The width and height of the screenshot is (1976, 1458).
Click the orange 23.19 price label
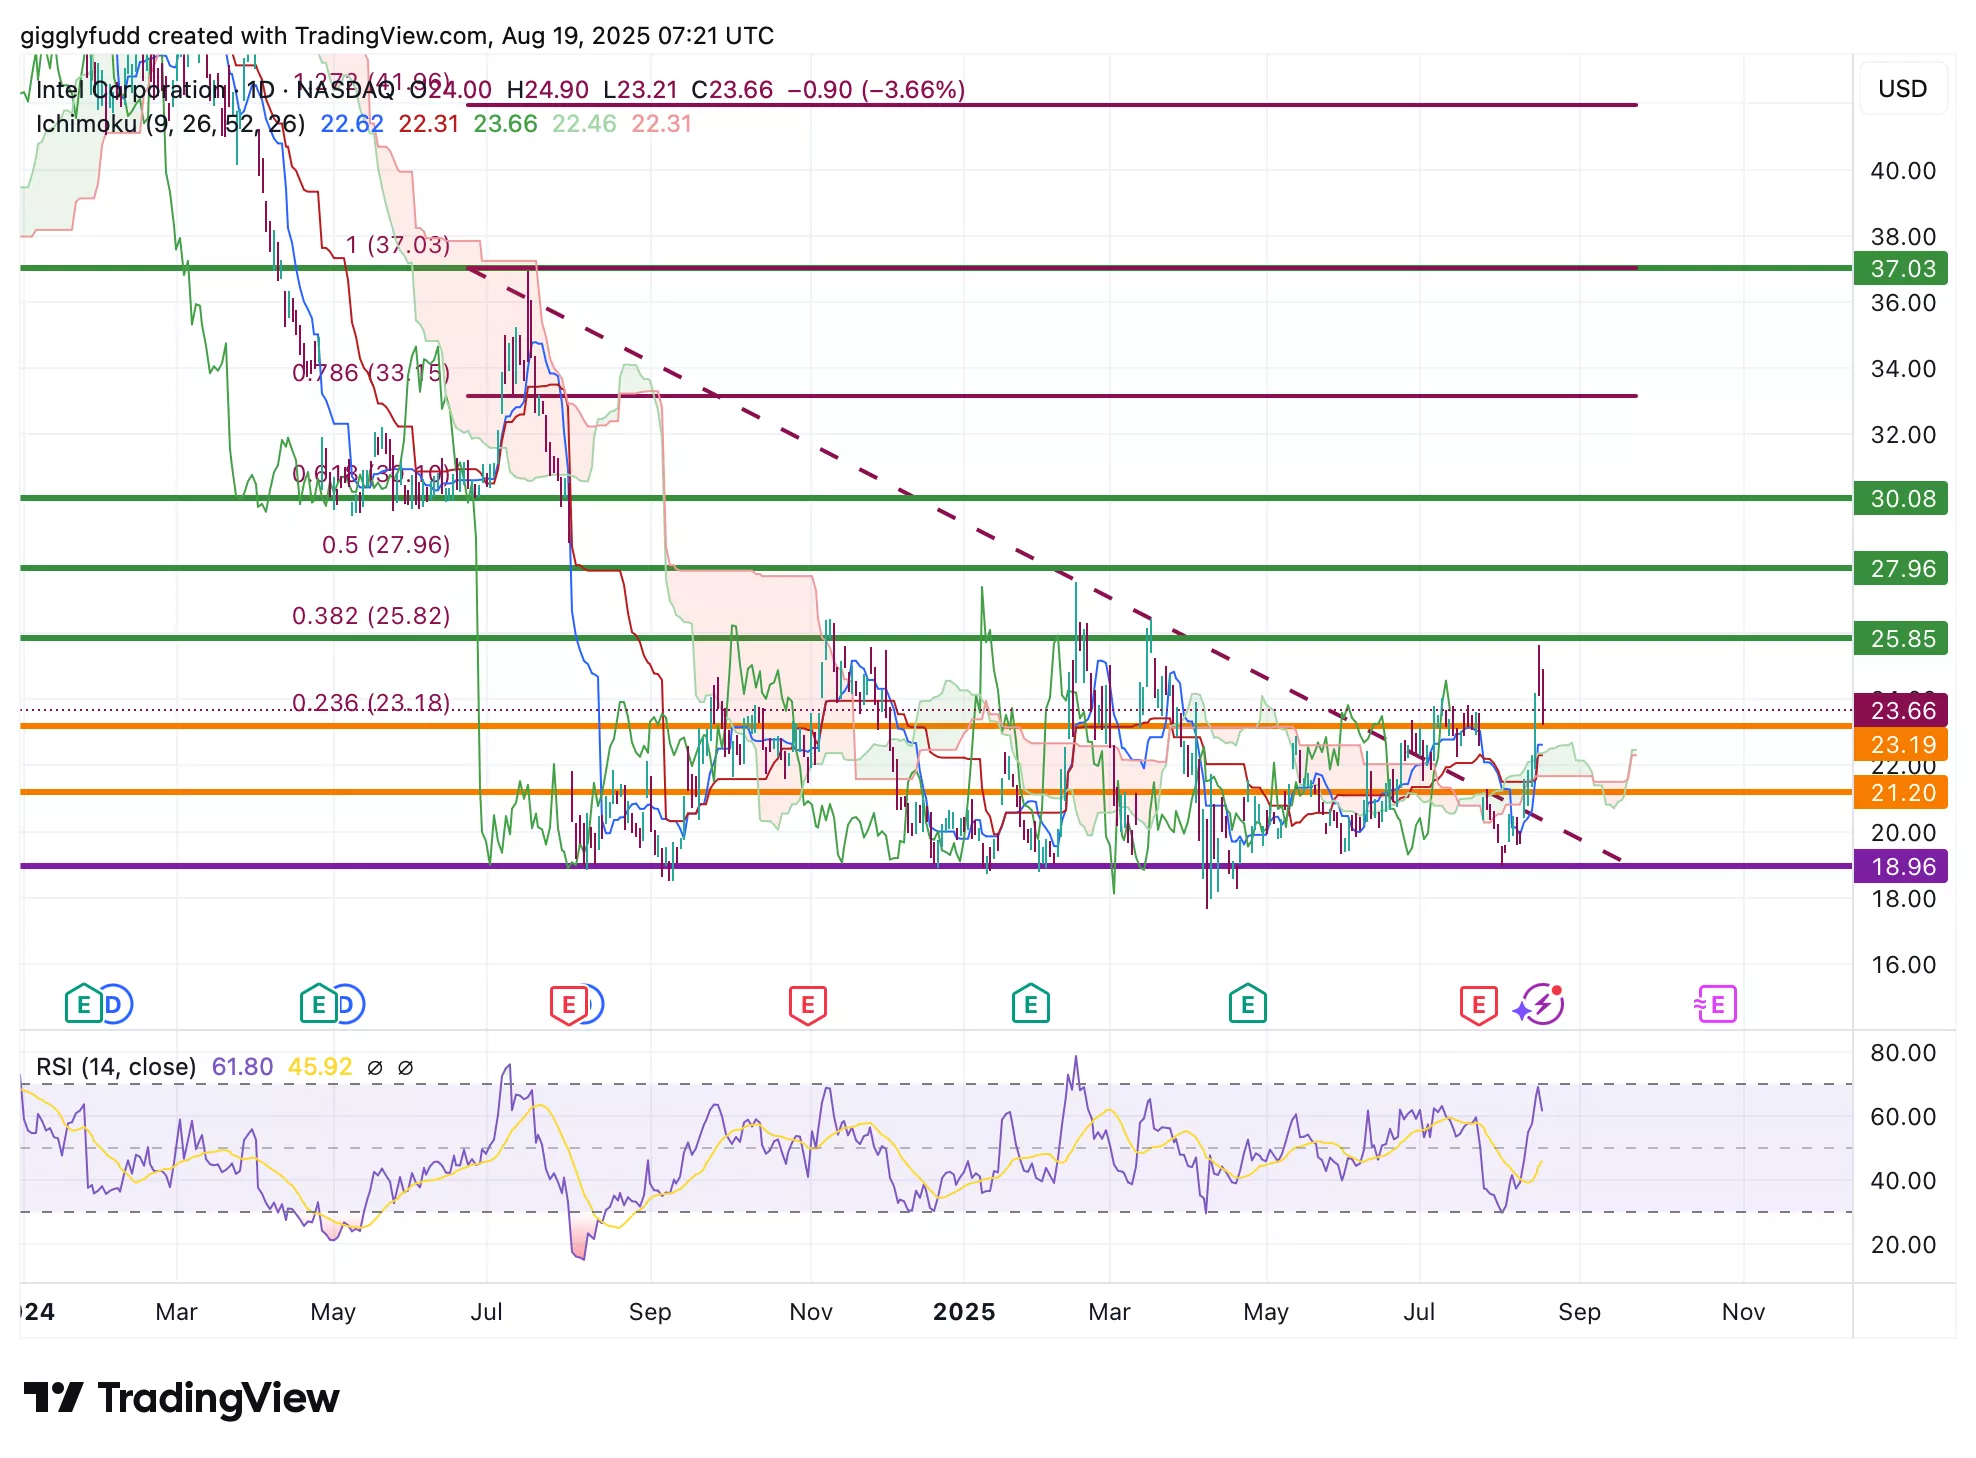(x=1901, y=745)
